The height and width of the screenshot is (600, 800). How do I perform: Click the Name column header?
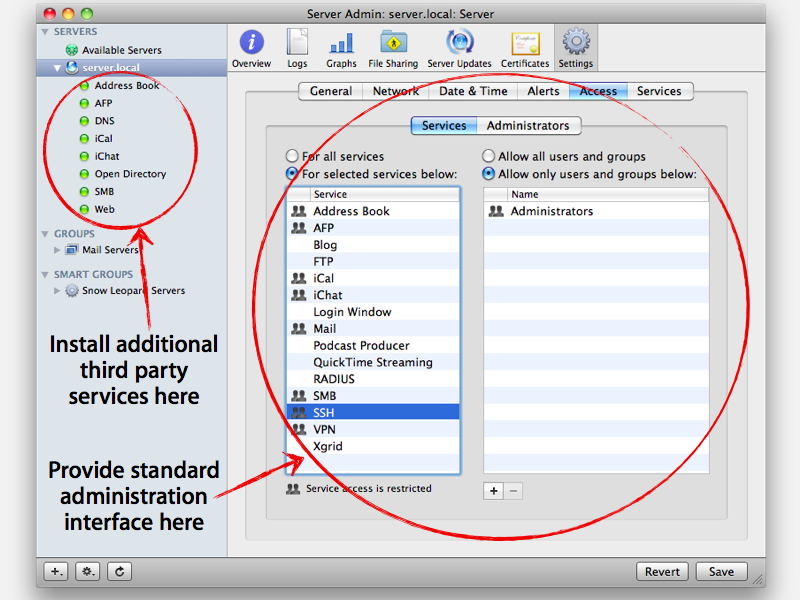tap(608, 194)
